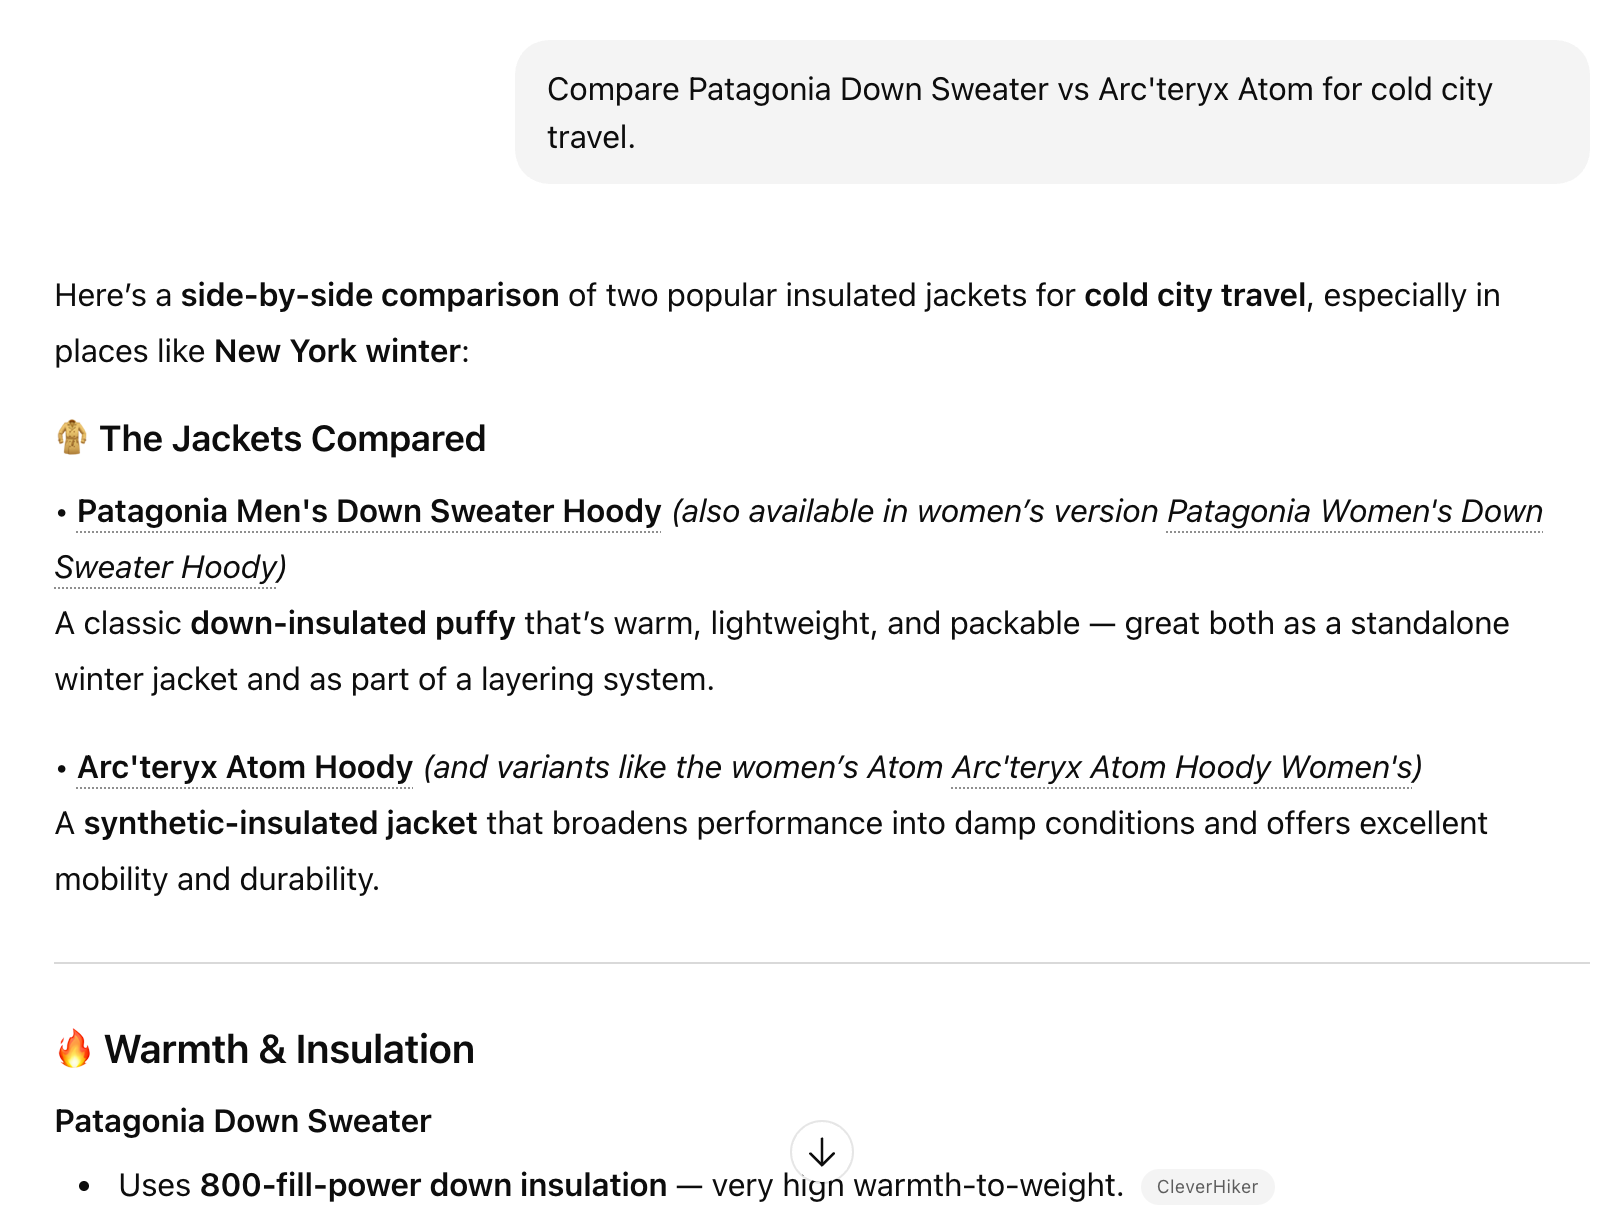The height and width of the screenshot is (1220, 1614).
Task: Click the horizontal divider above Warmth & Insulation
Action: click(821, 963)
